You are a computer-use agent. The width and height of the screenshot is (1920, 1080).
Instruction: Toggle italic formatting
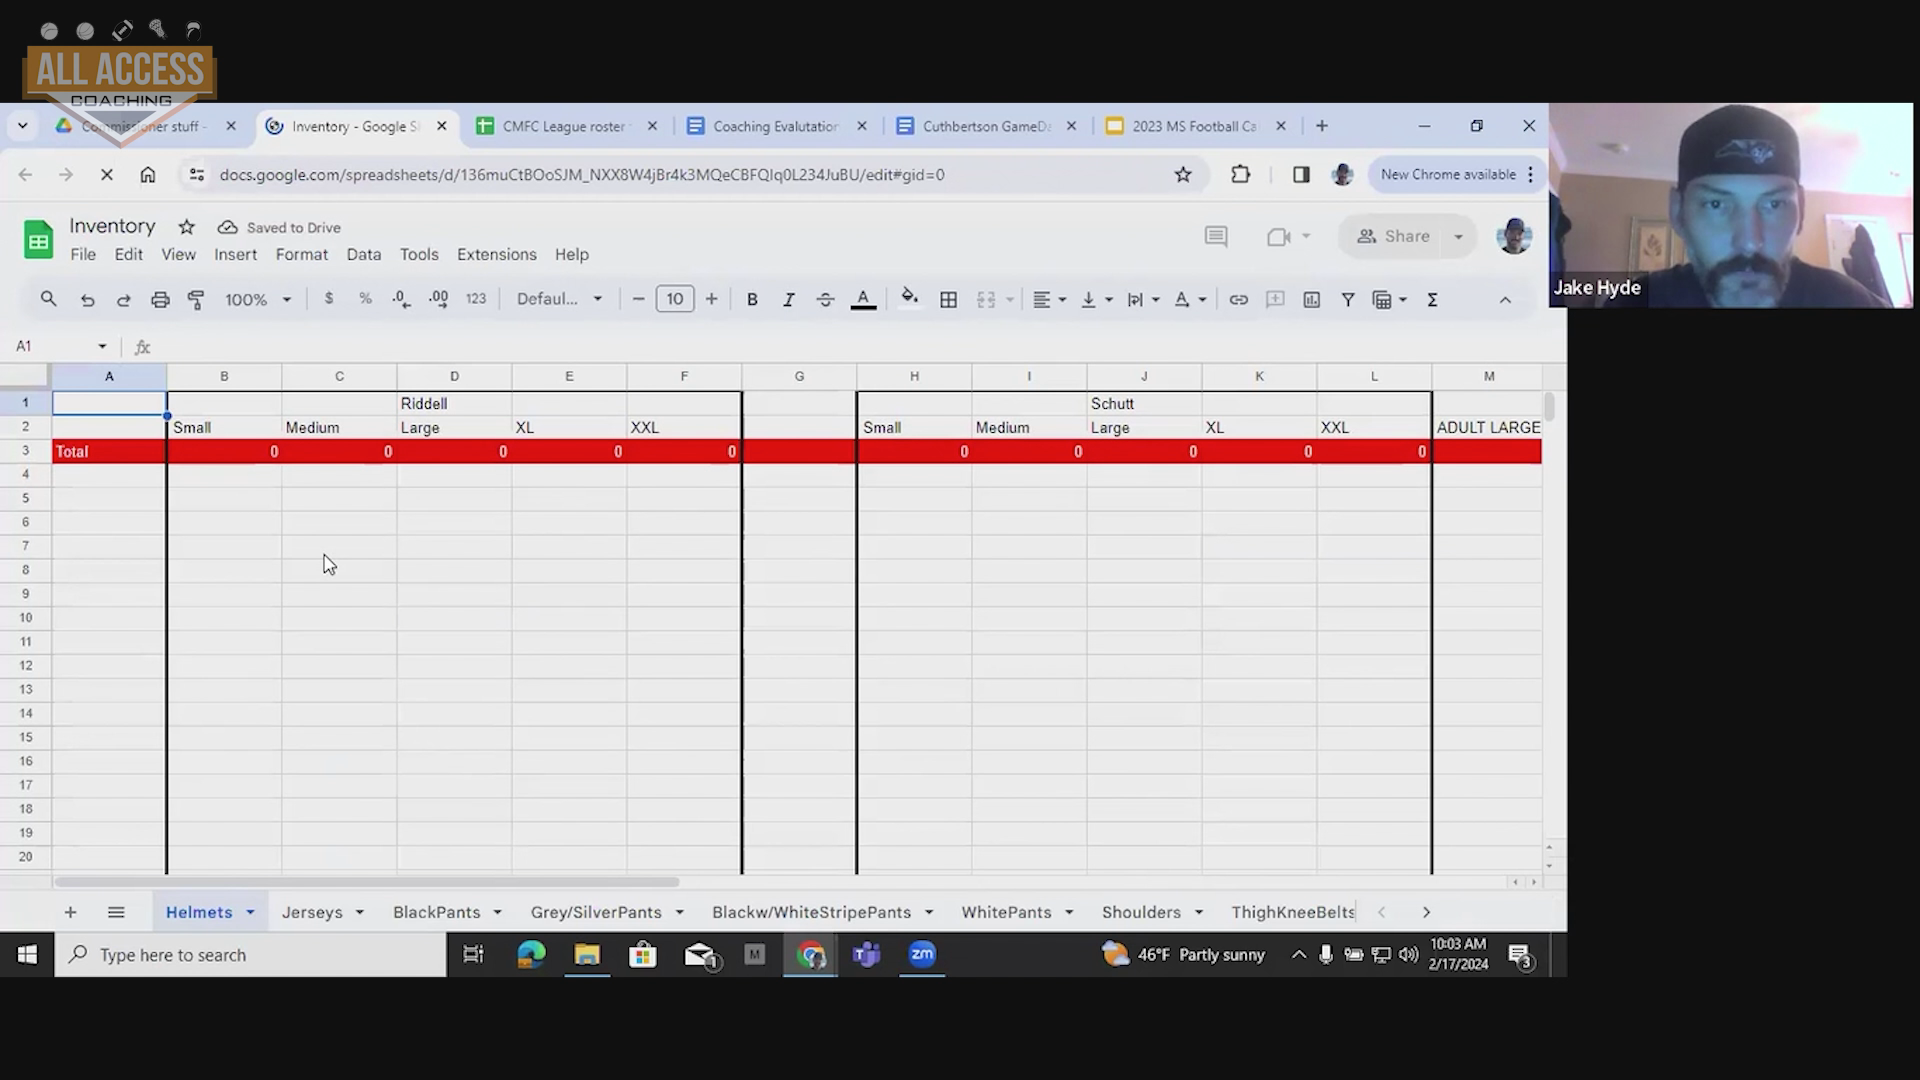tap(788, 299)
